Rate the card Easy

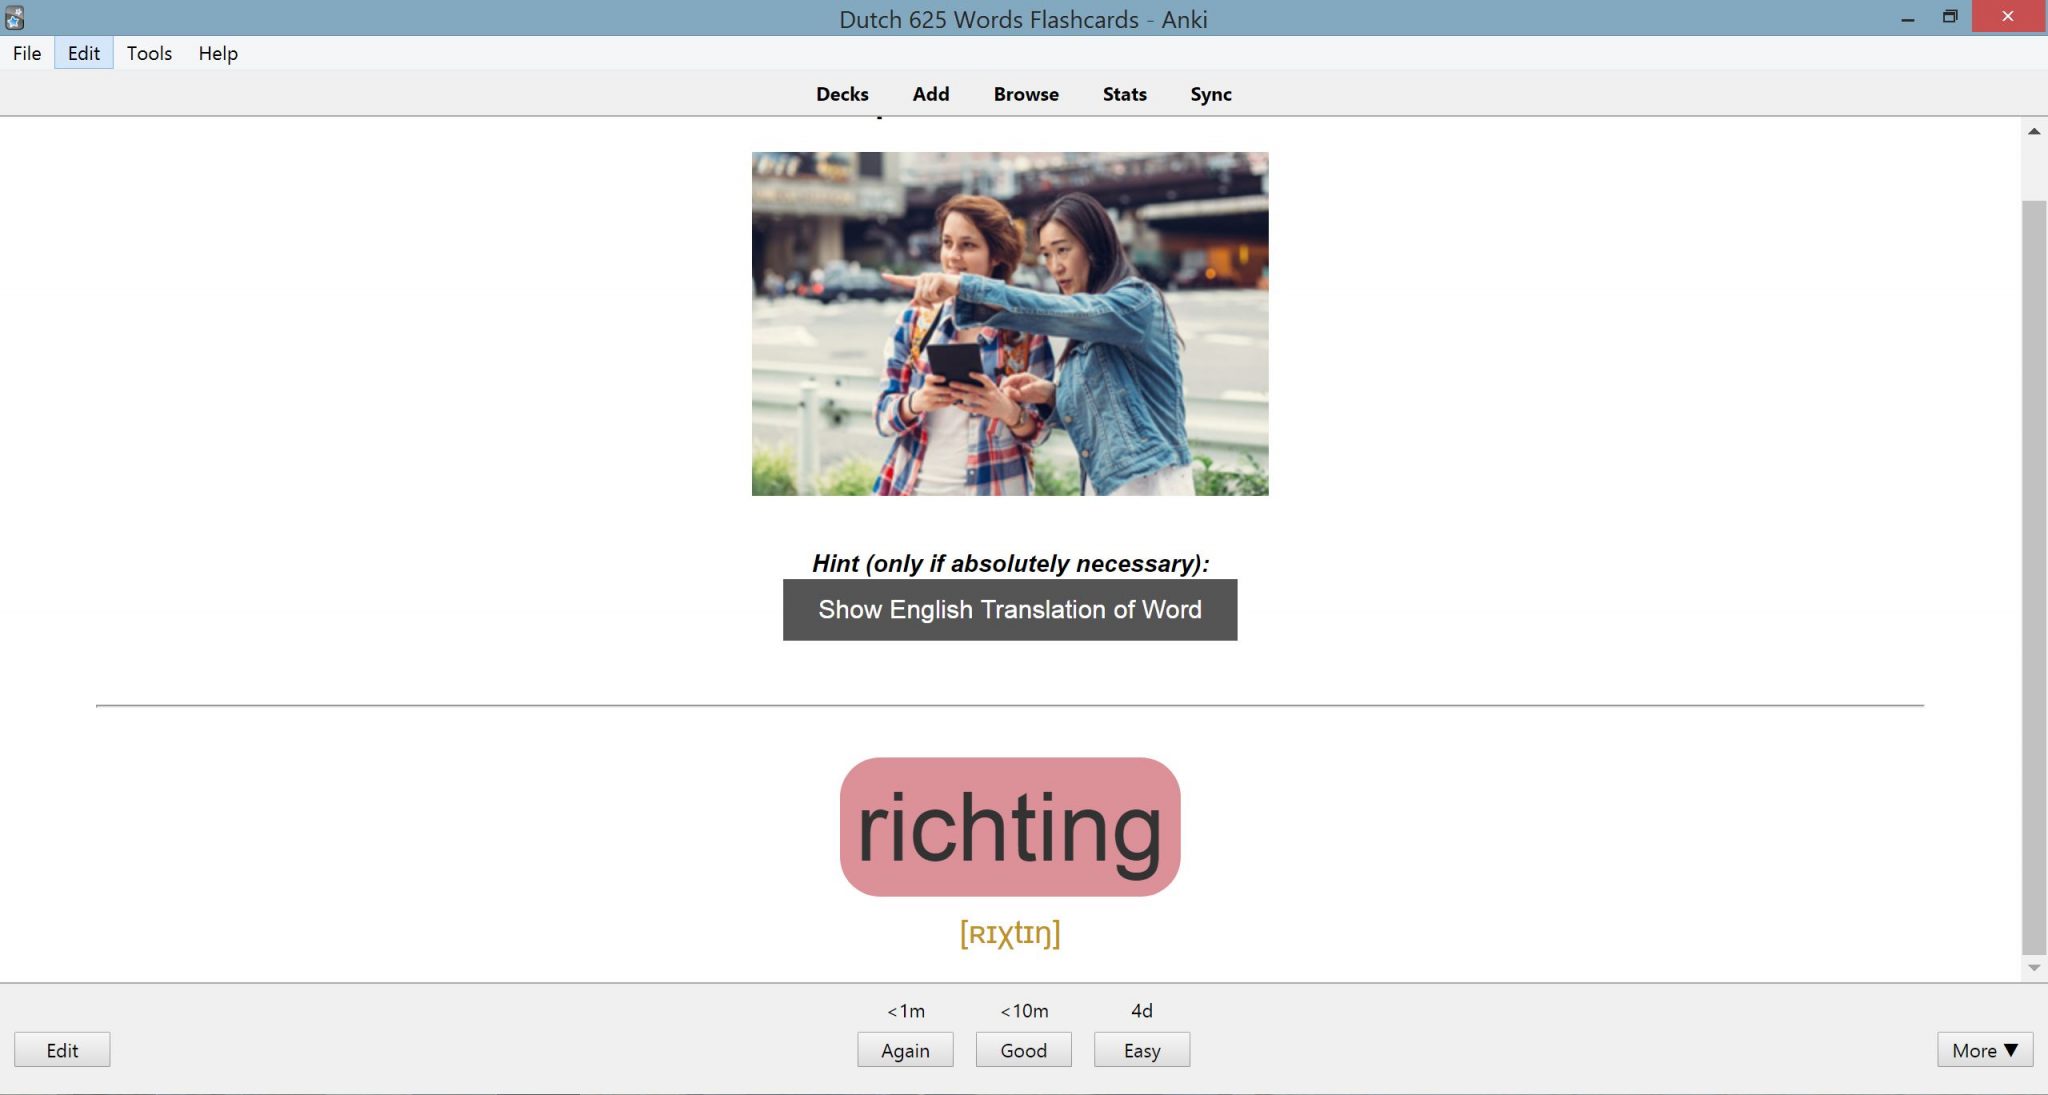tap(1141, 1050)
